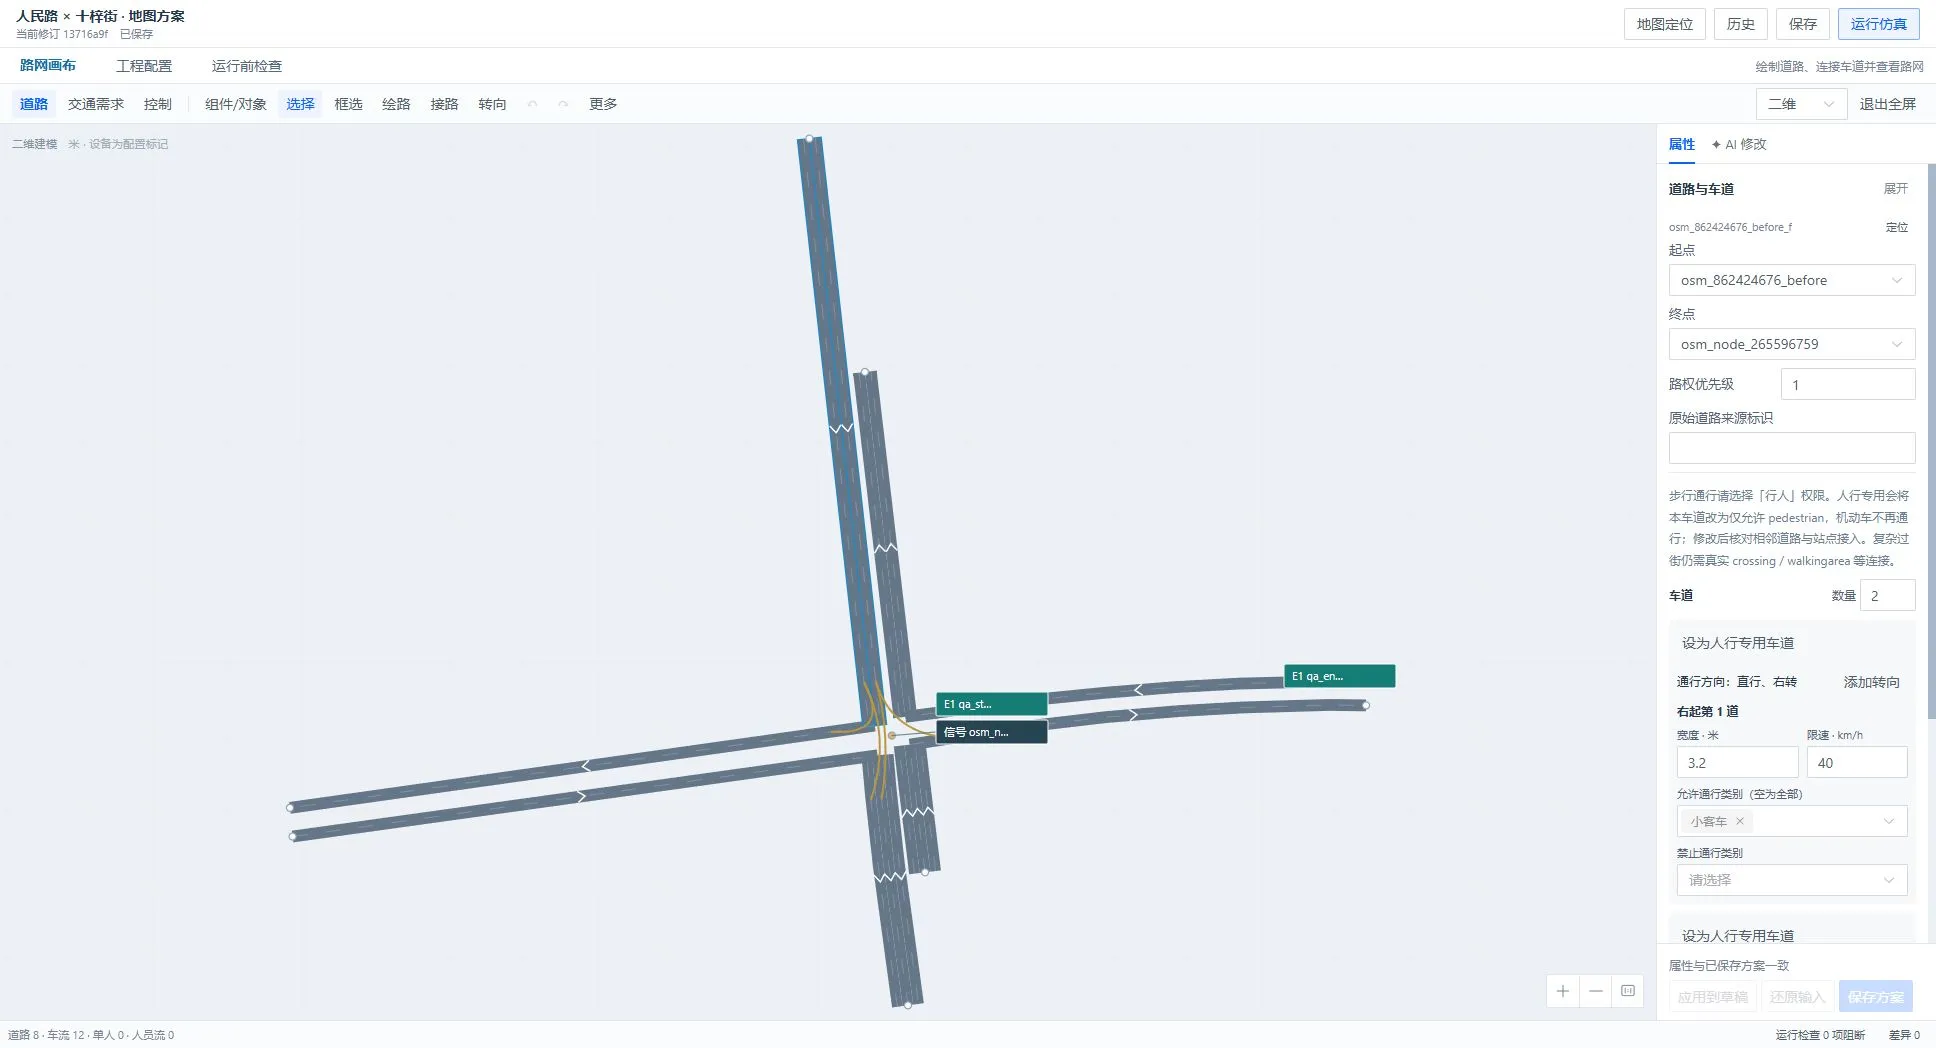Screen dimensions: 1936x1048
Task: Click the signal node marker at intersection
Action: pyautogui.click(x=892, y=735)
